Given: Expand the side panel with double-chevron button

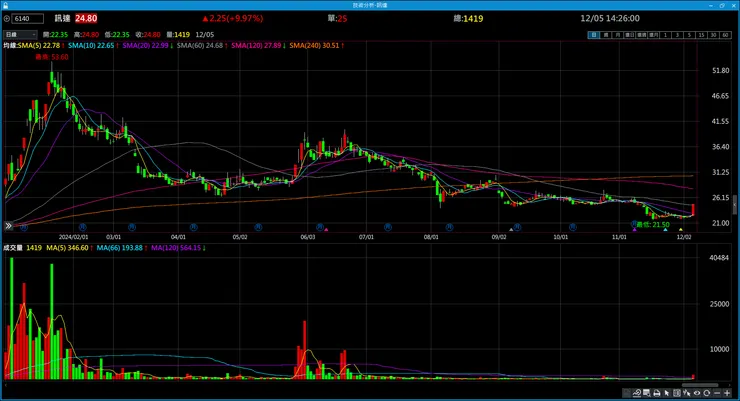Looking at the screenshot, I should point(8,226).
